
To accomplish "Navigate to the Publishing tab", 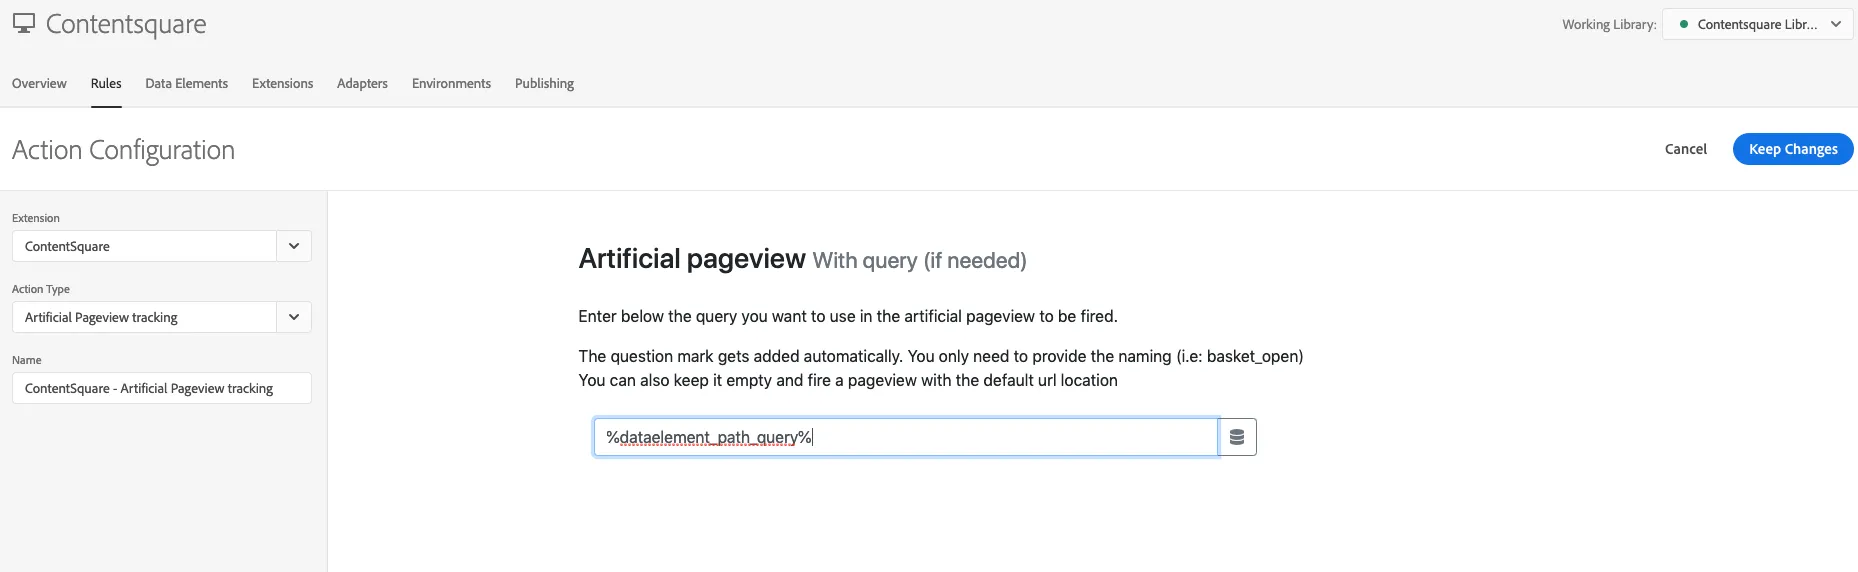I will point(544,83).
